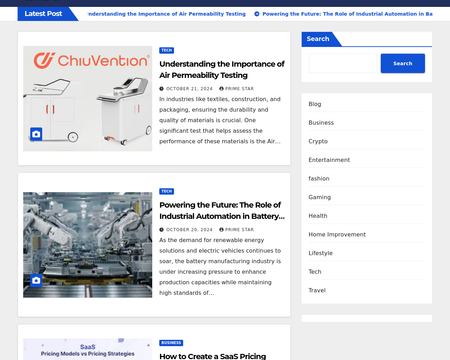This screenshot has width=450, height=360.
Task: Click the Latest Post label
Action: [x=43, y=14]
